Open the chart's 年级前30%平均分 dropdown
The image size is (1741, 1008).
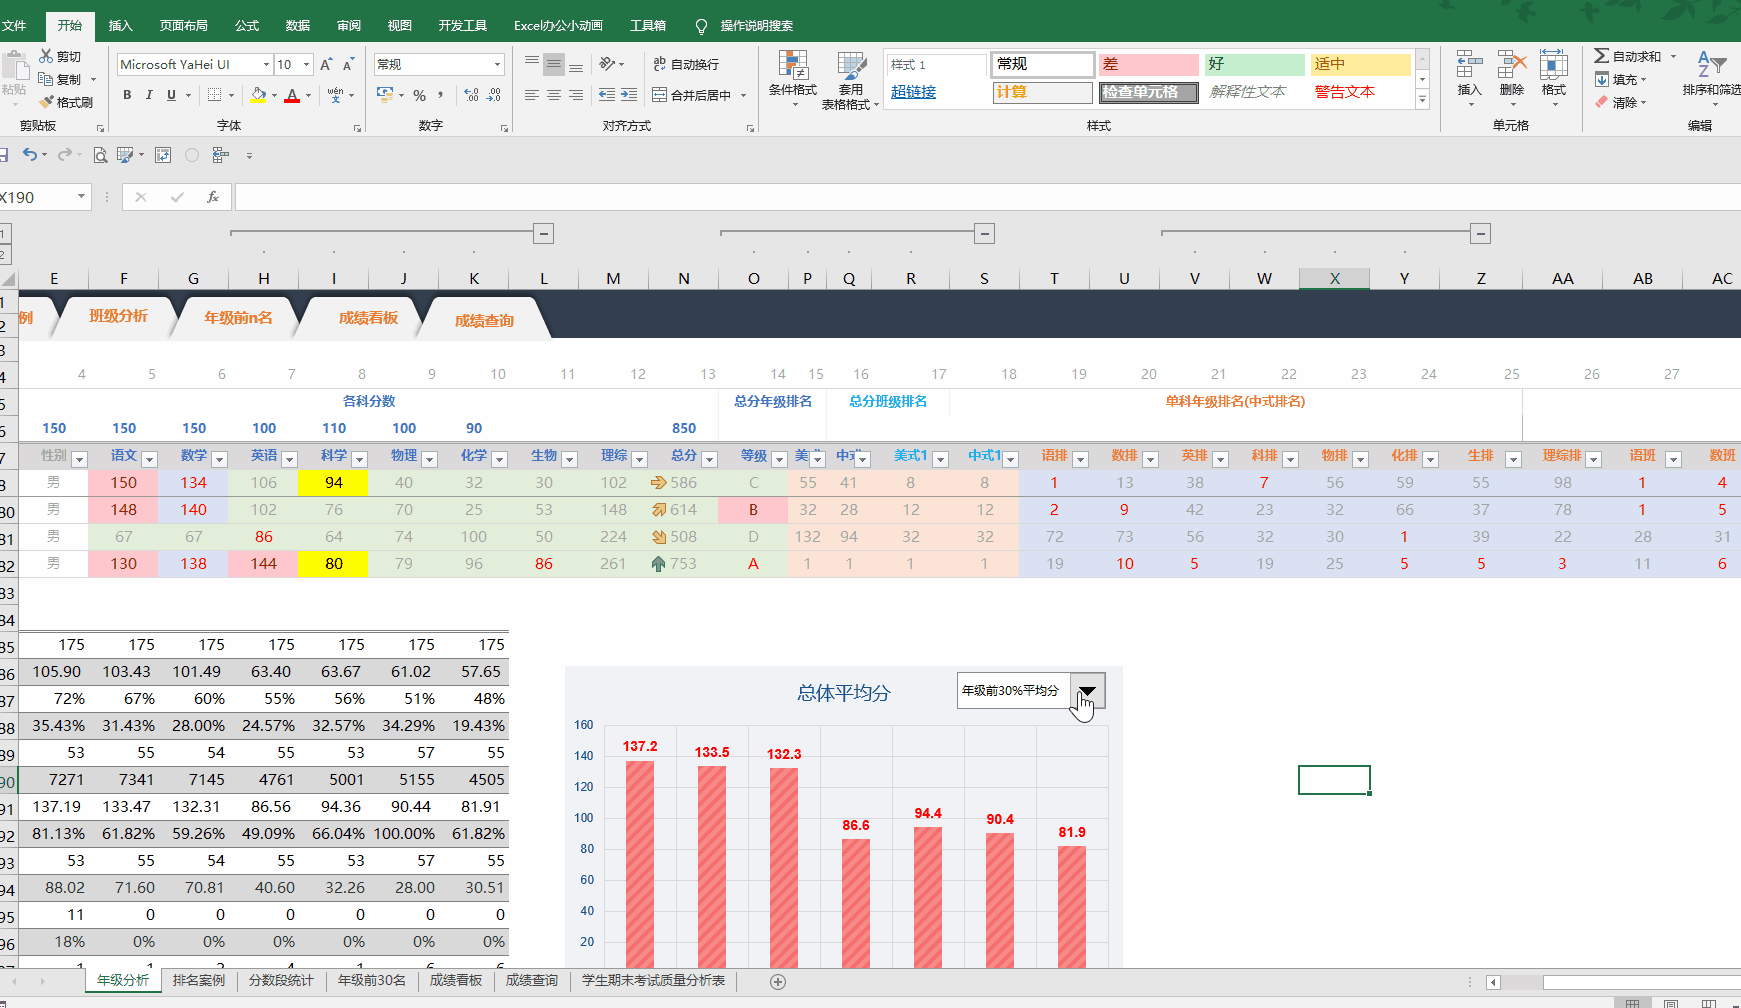[1087, 691]
